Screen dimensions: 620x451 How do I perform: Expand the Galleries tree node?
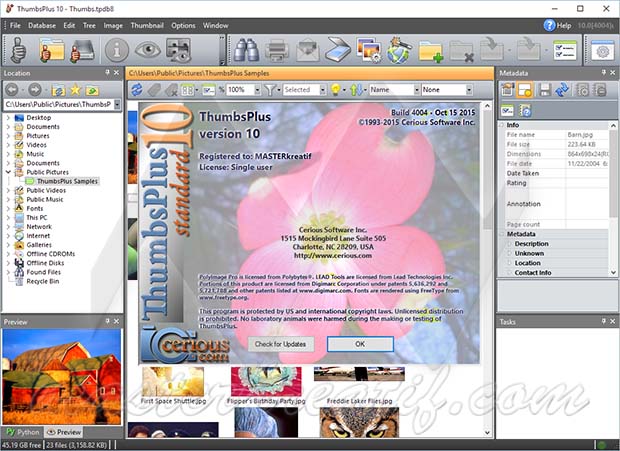coord(8,245)
